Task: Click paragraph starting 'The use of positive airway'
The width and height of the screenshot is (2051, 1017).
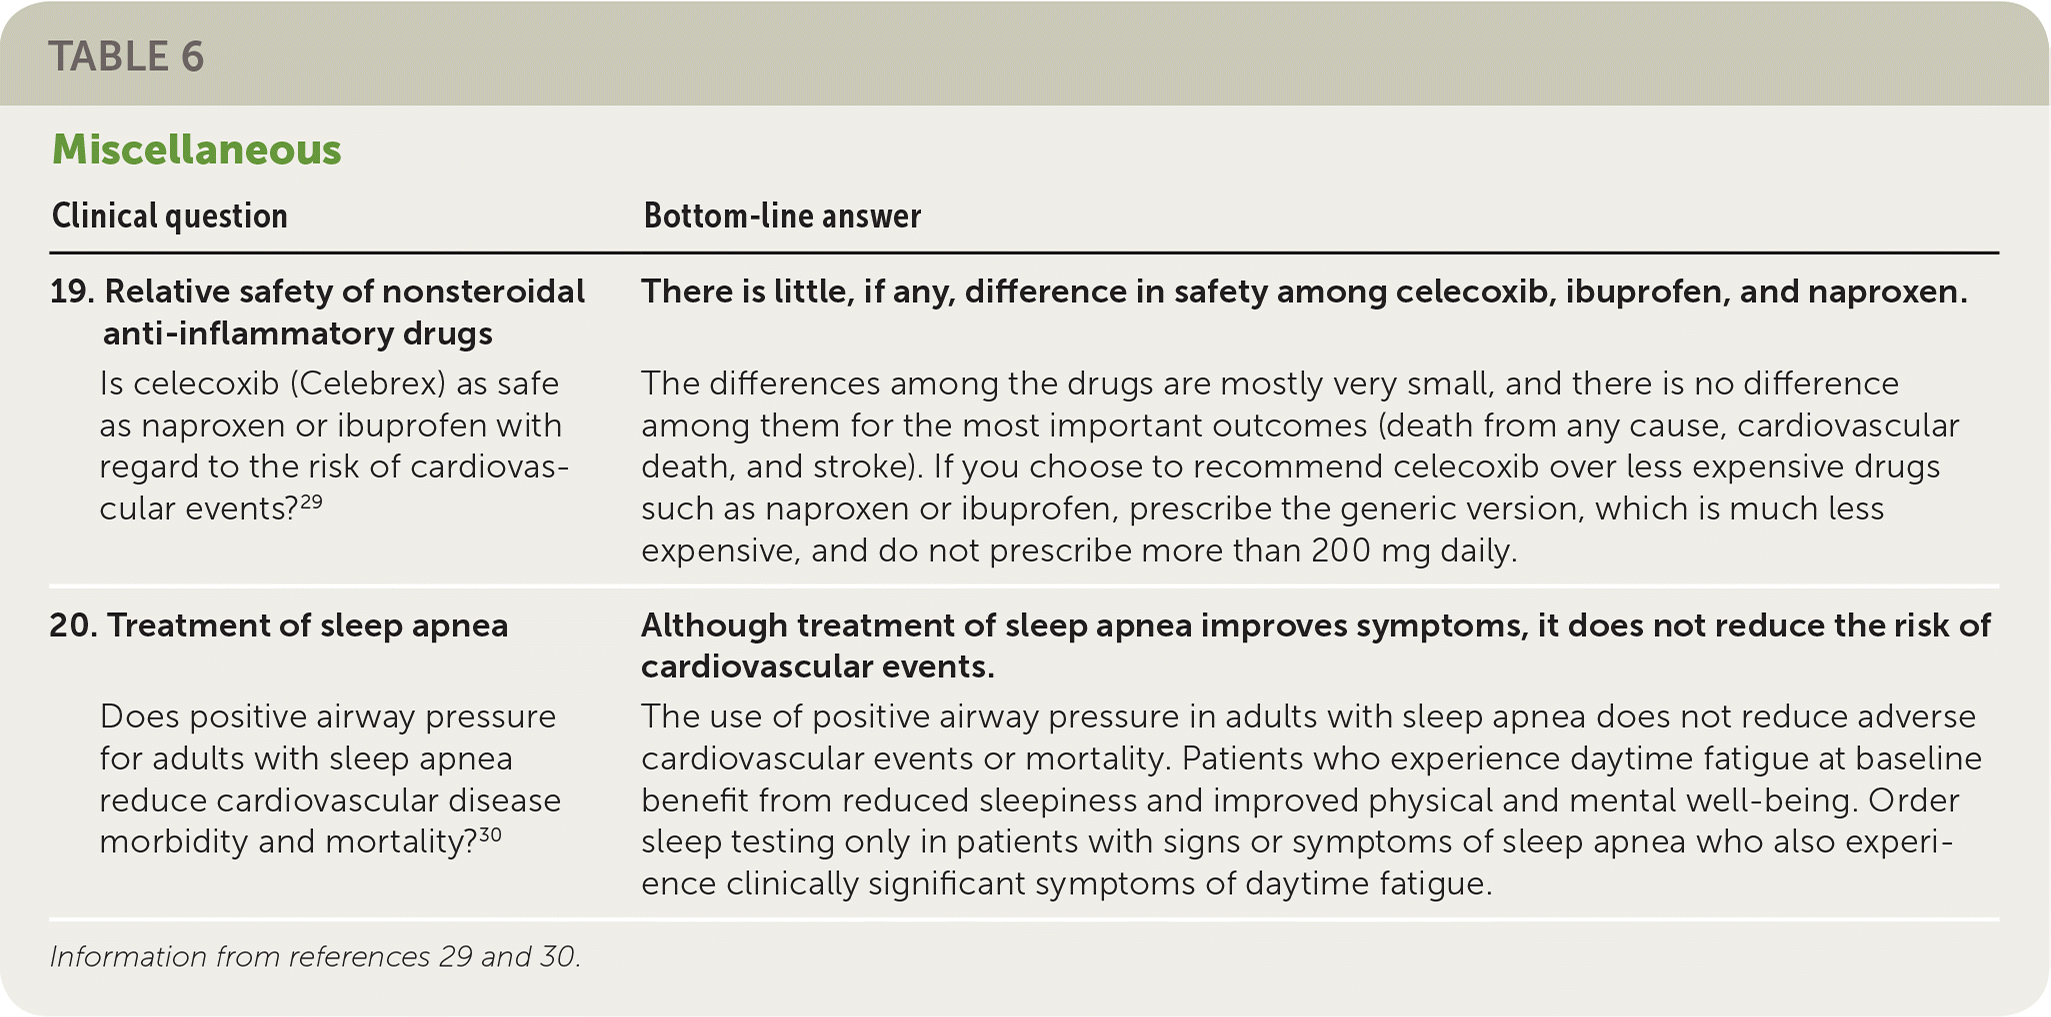Action: coord(1310,800)
